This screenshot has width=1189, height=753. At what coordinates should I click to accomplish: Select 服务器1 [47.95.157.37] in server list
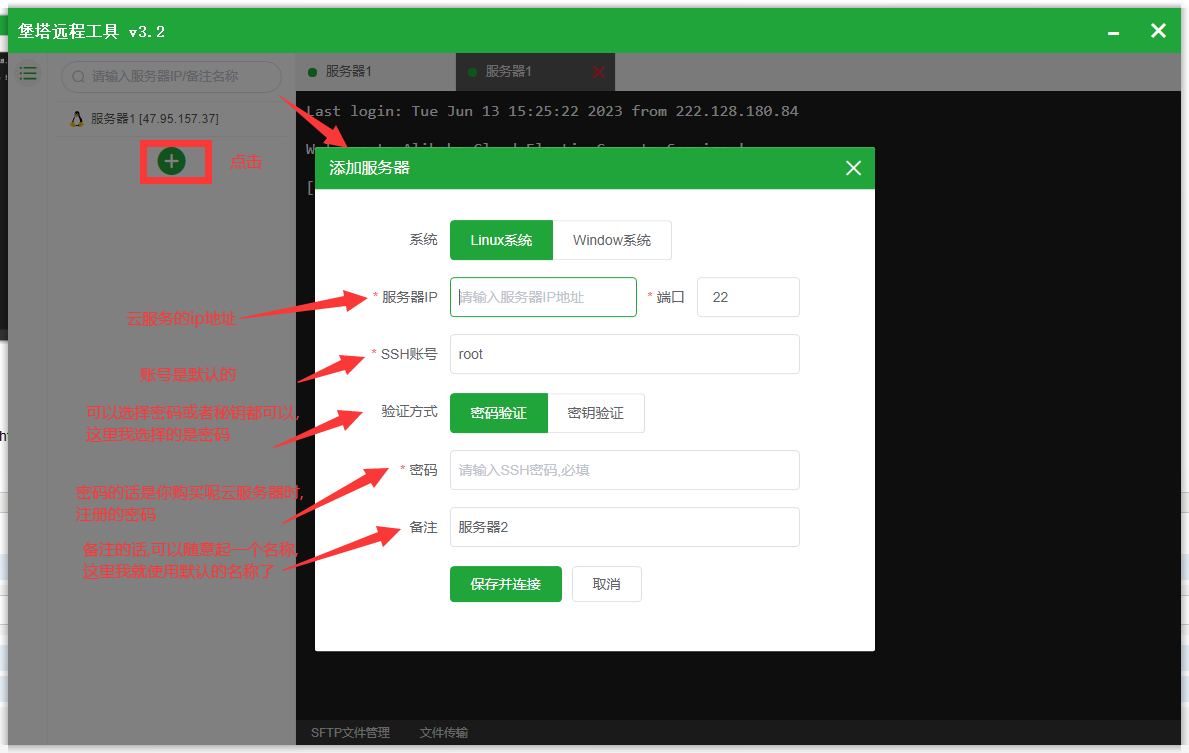pyautogui.click(x=171, y=119)
